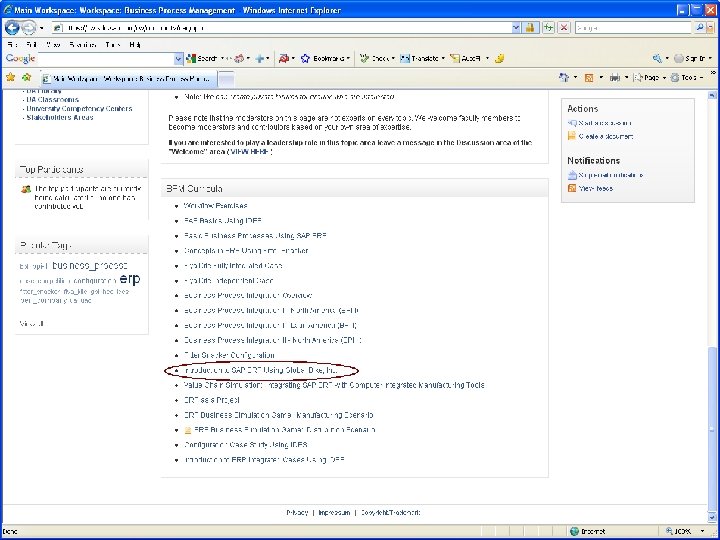
Task: Click the Google toolbar logo
Action: click(20, 59)
